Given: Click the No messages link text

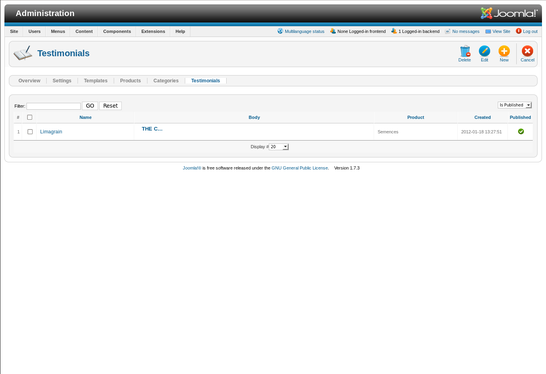Looking at the screenshot, I should (466, 31).
